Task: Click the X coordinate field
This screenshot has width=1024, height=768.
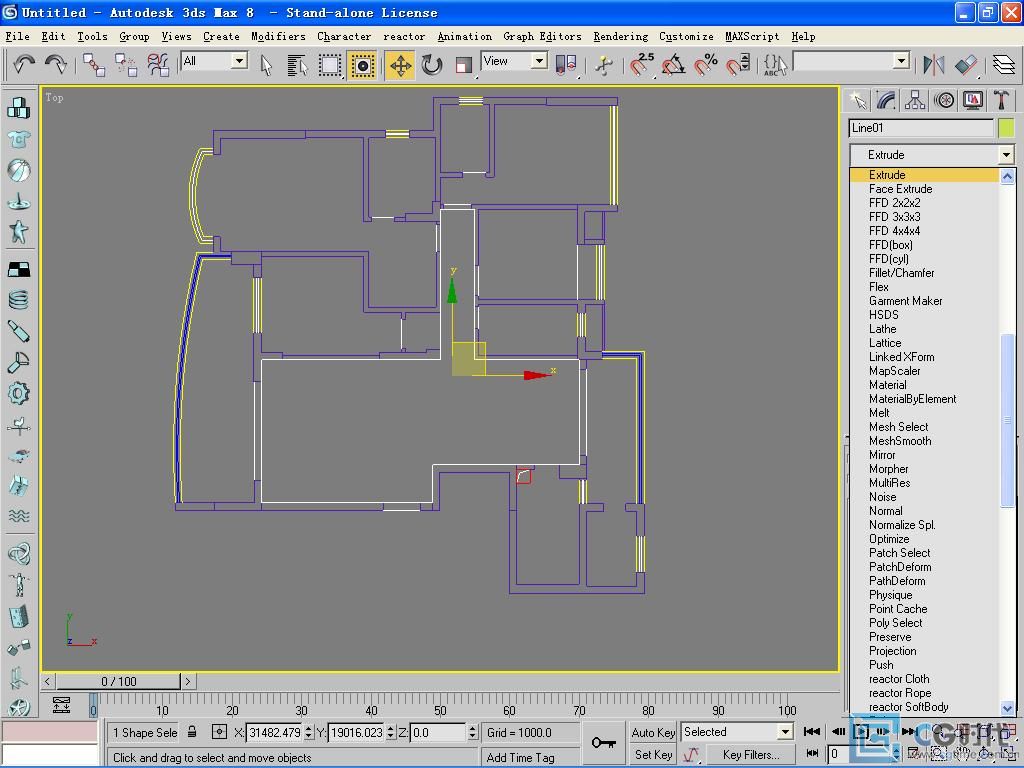Action: pyautogui.click(x=274, y=732)
